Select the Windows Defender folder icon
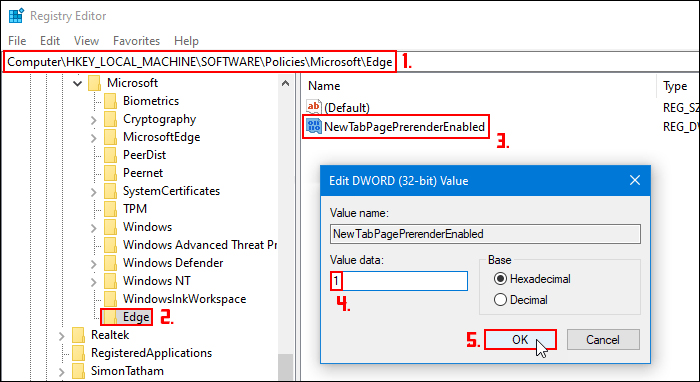 point(110,263)
